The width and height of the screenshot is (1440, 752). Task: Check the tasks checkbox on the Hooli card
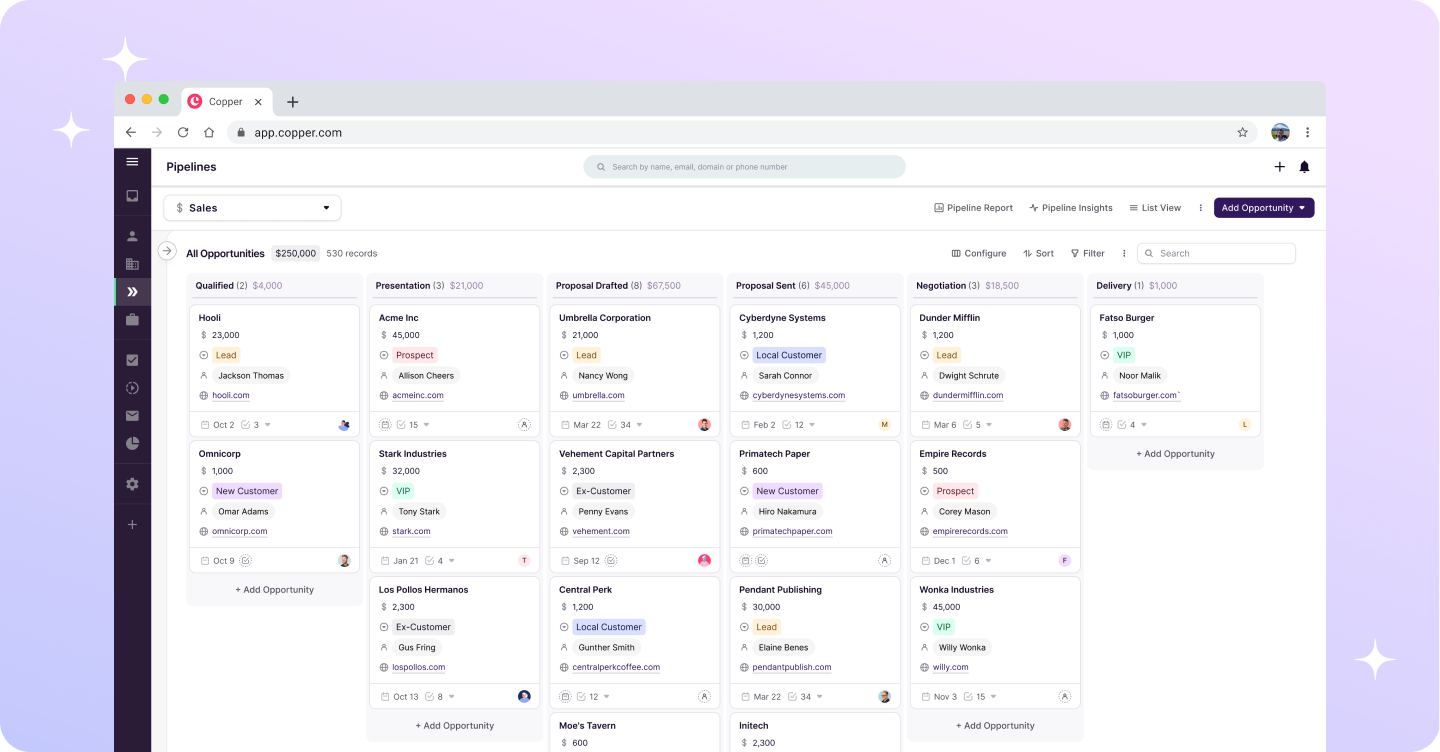(244, 424)
